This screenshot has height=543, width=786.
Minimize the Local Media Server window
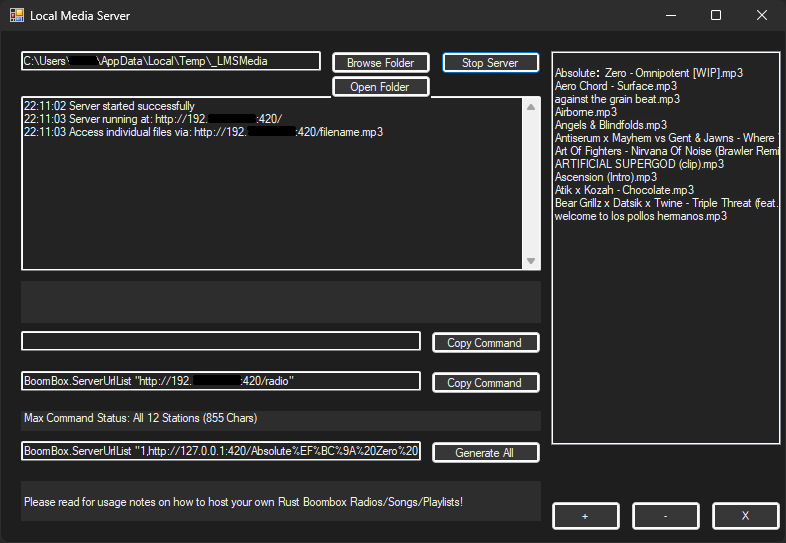click(x=671, y=16)
